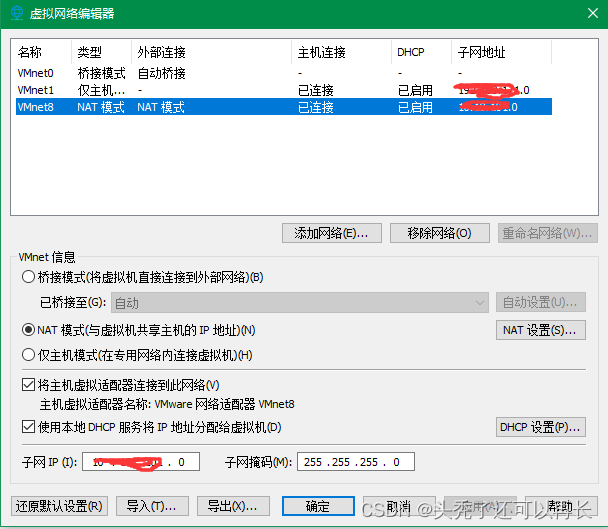
Task: Click the 帮助 button
Action: (x=561, y=506)
